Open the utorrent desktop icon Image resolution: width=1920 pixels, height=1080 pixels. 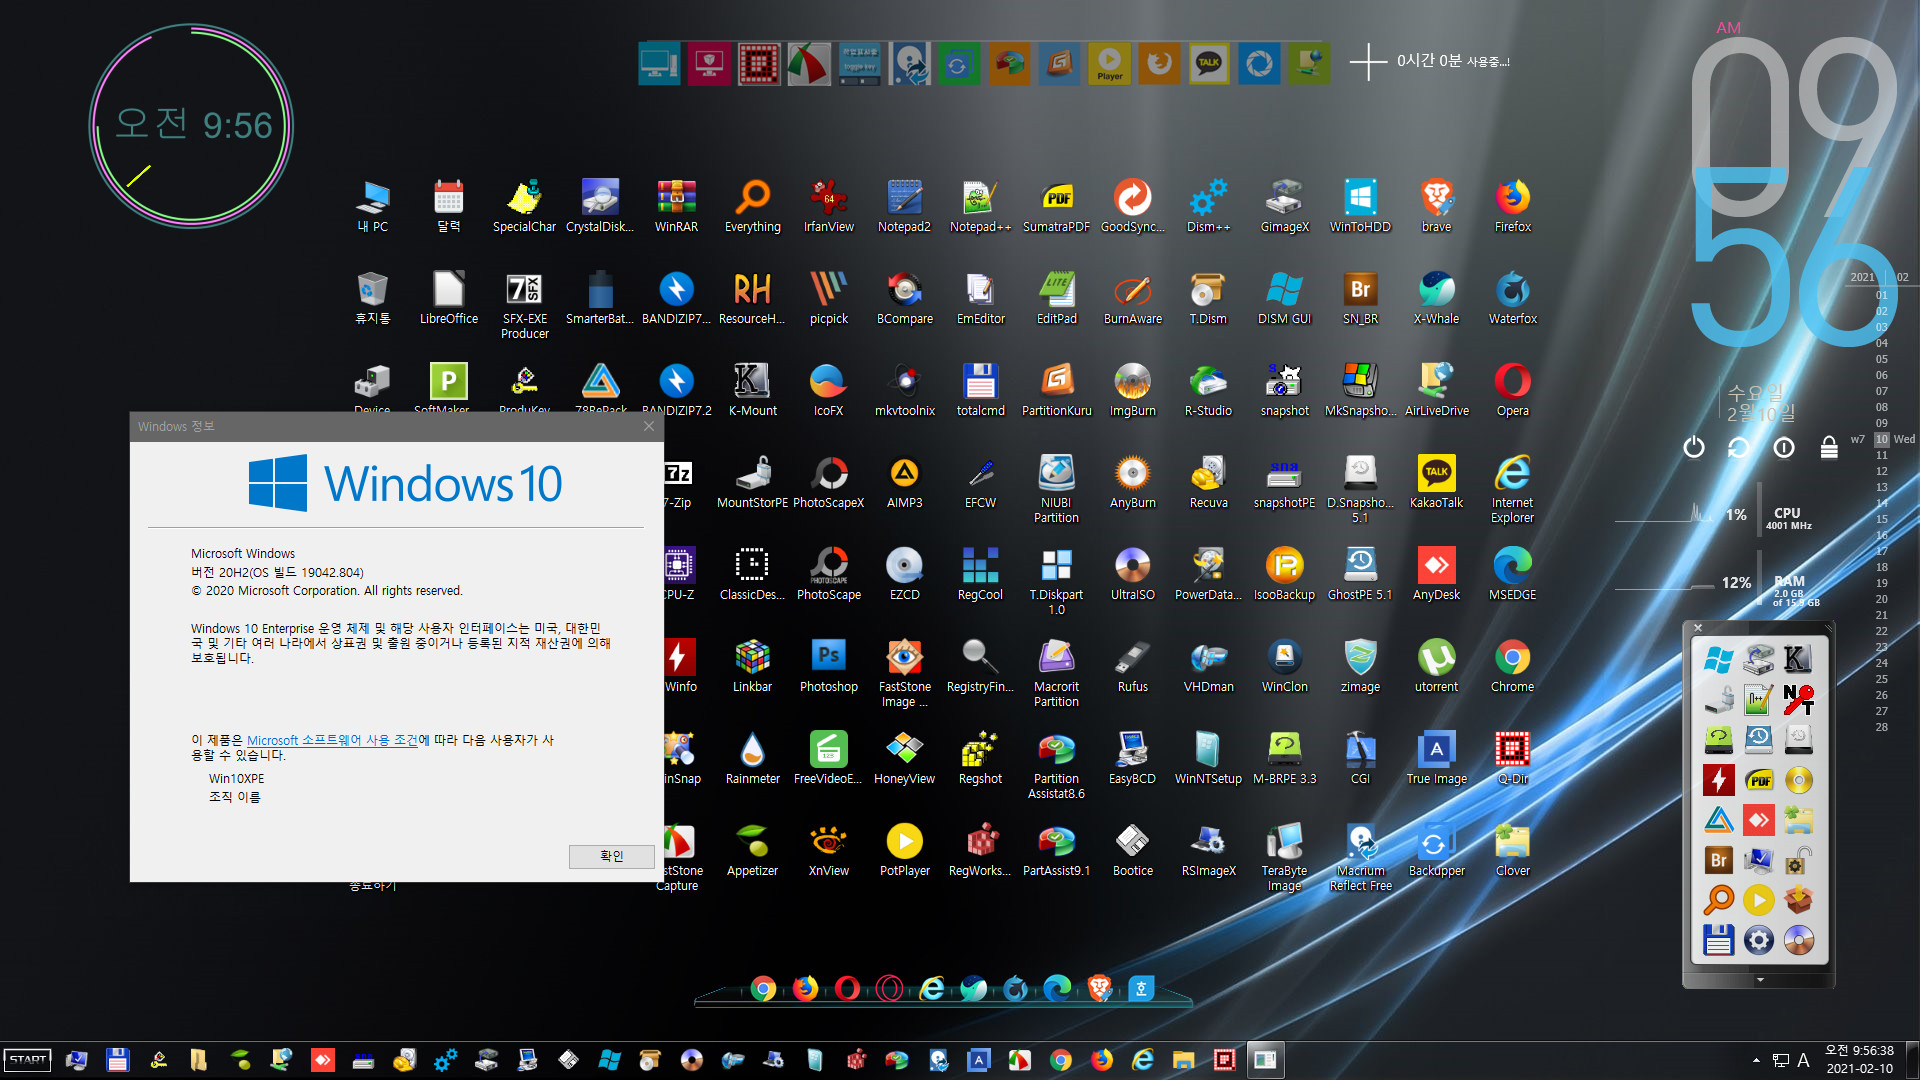click(1436, 666)
